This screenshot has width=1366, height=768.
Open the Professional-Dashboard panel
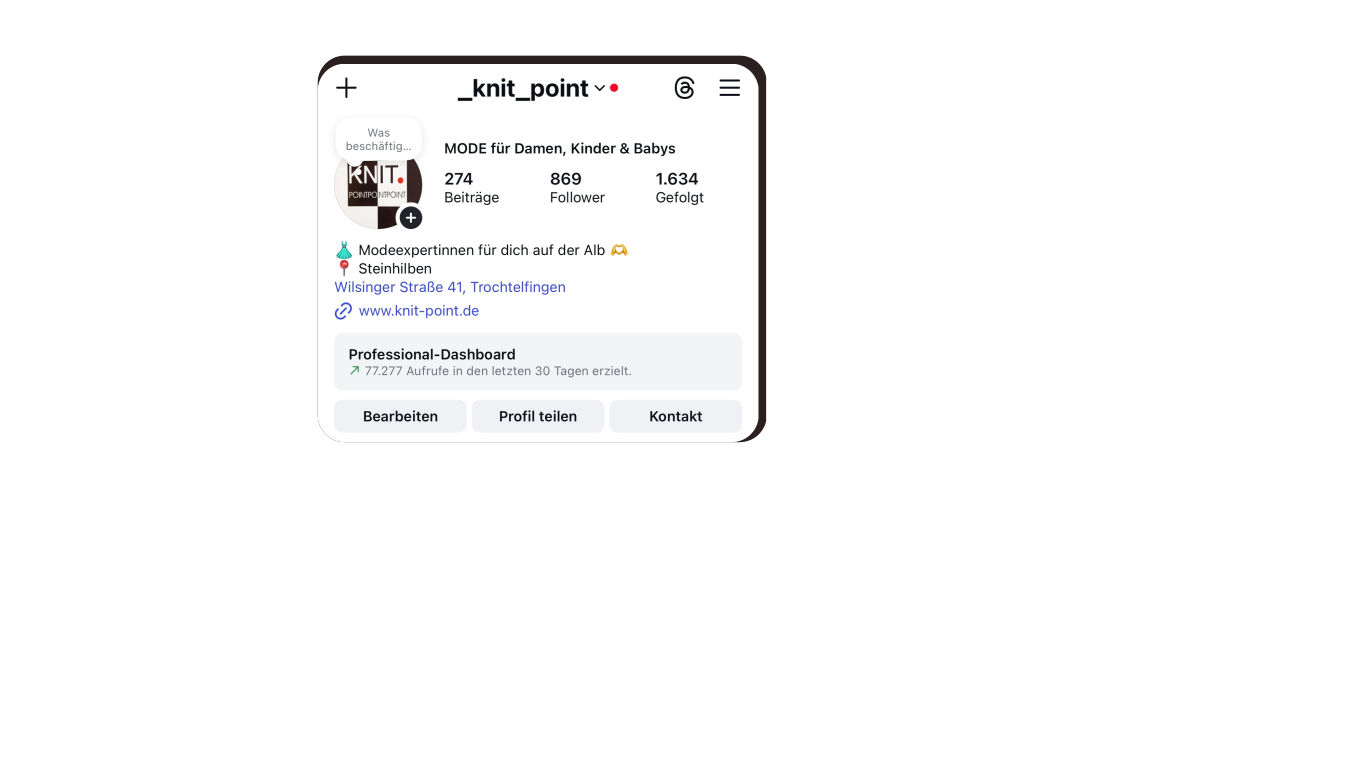(538, 362)
